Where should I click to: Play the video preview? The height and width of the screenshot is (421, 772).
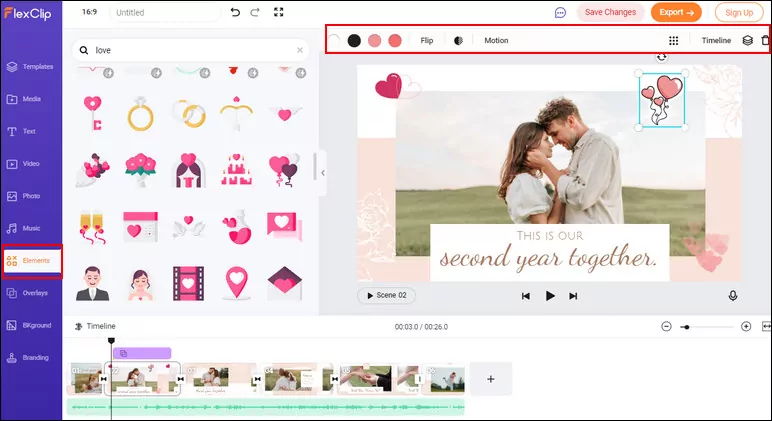point(550,296)
